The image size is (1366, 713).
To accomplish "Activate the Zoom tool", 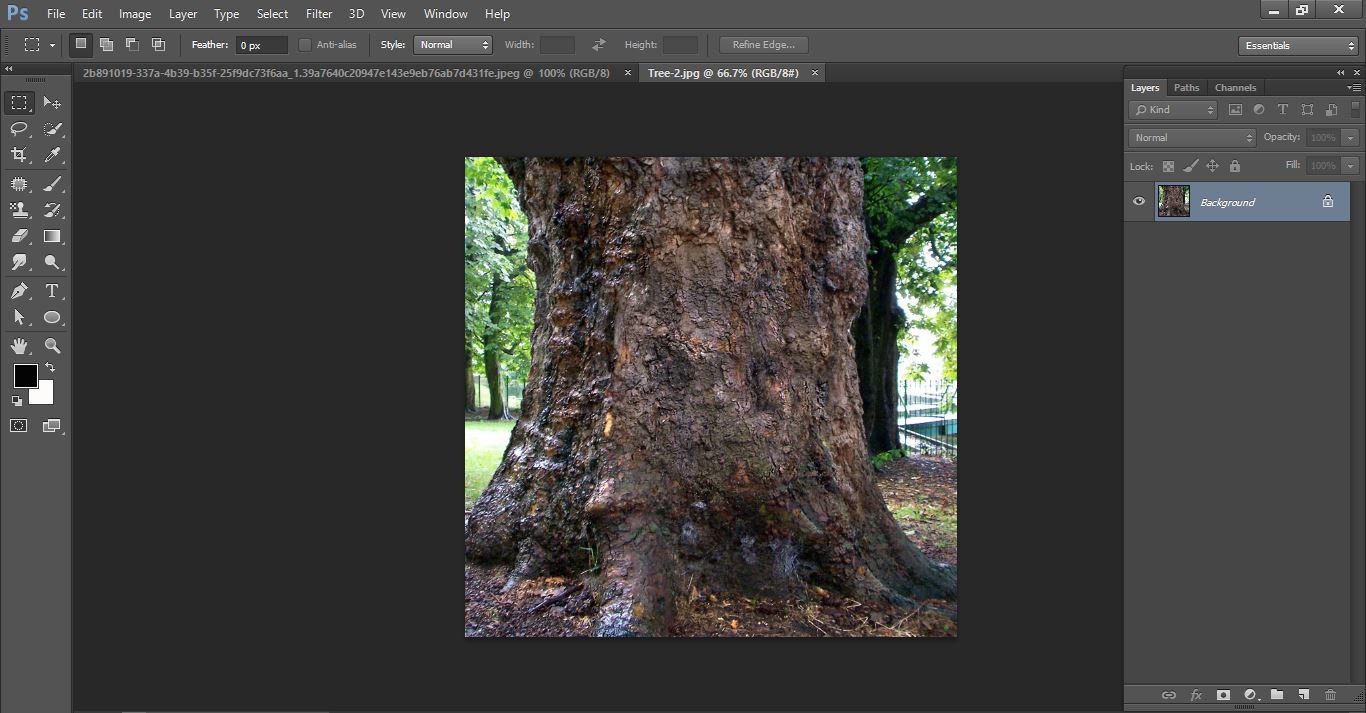I will click(52, 345).
